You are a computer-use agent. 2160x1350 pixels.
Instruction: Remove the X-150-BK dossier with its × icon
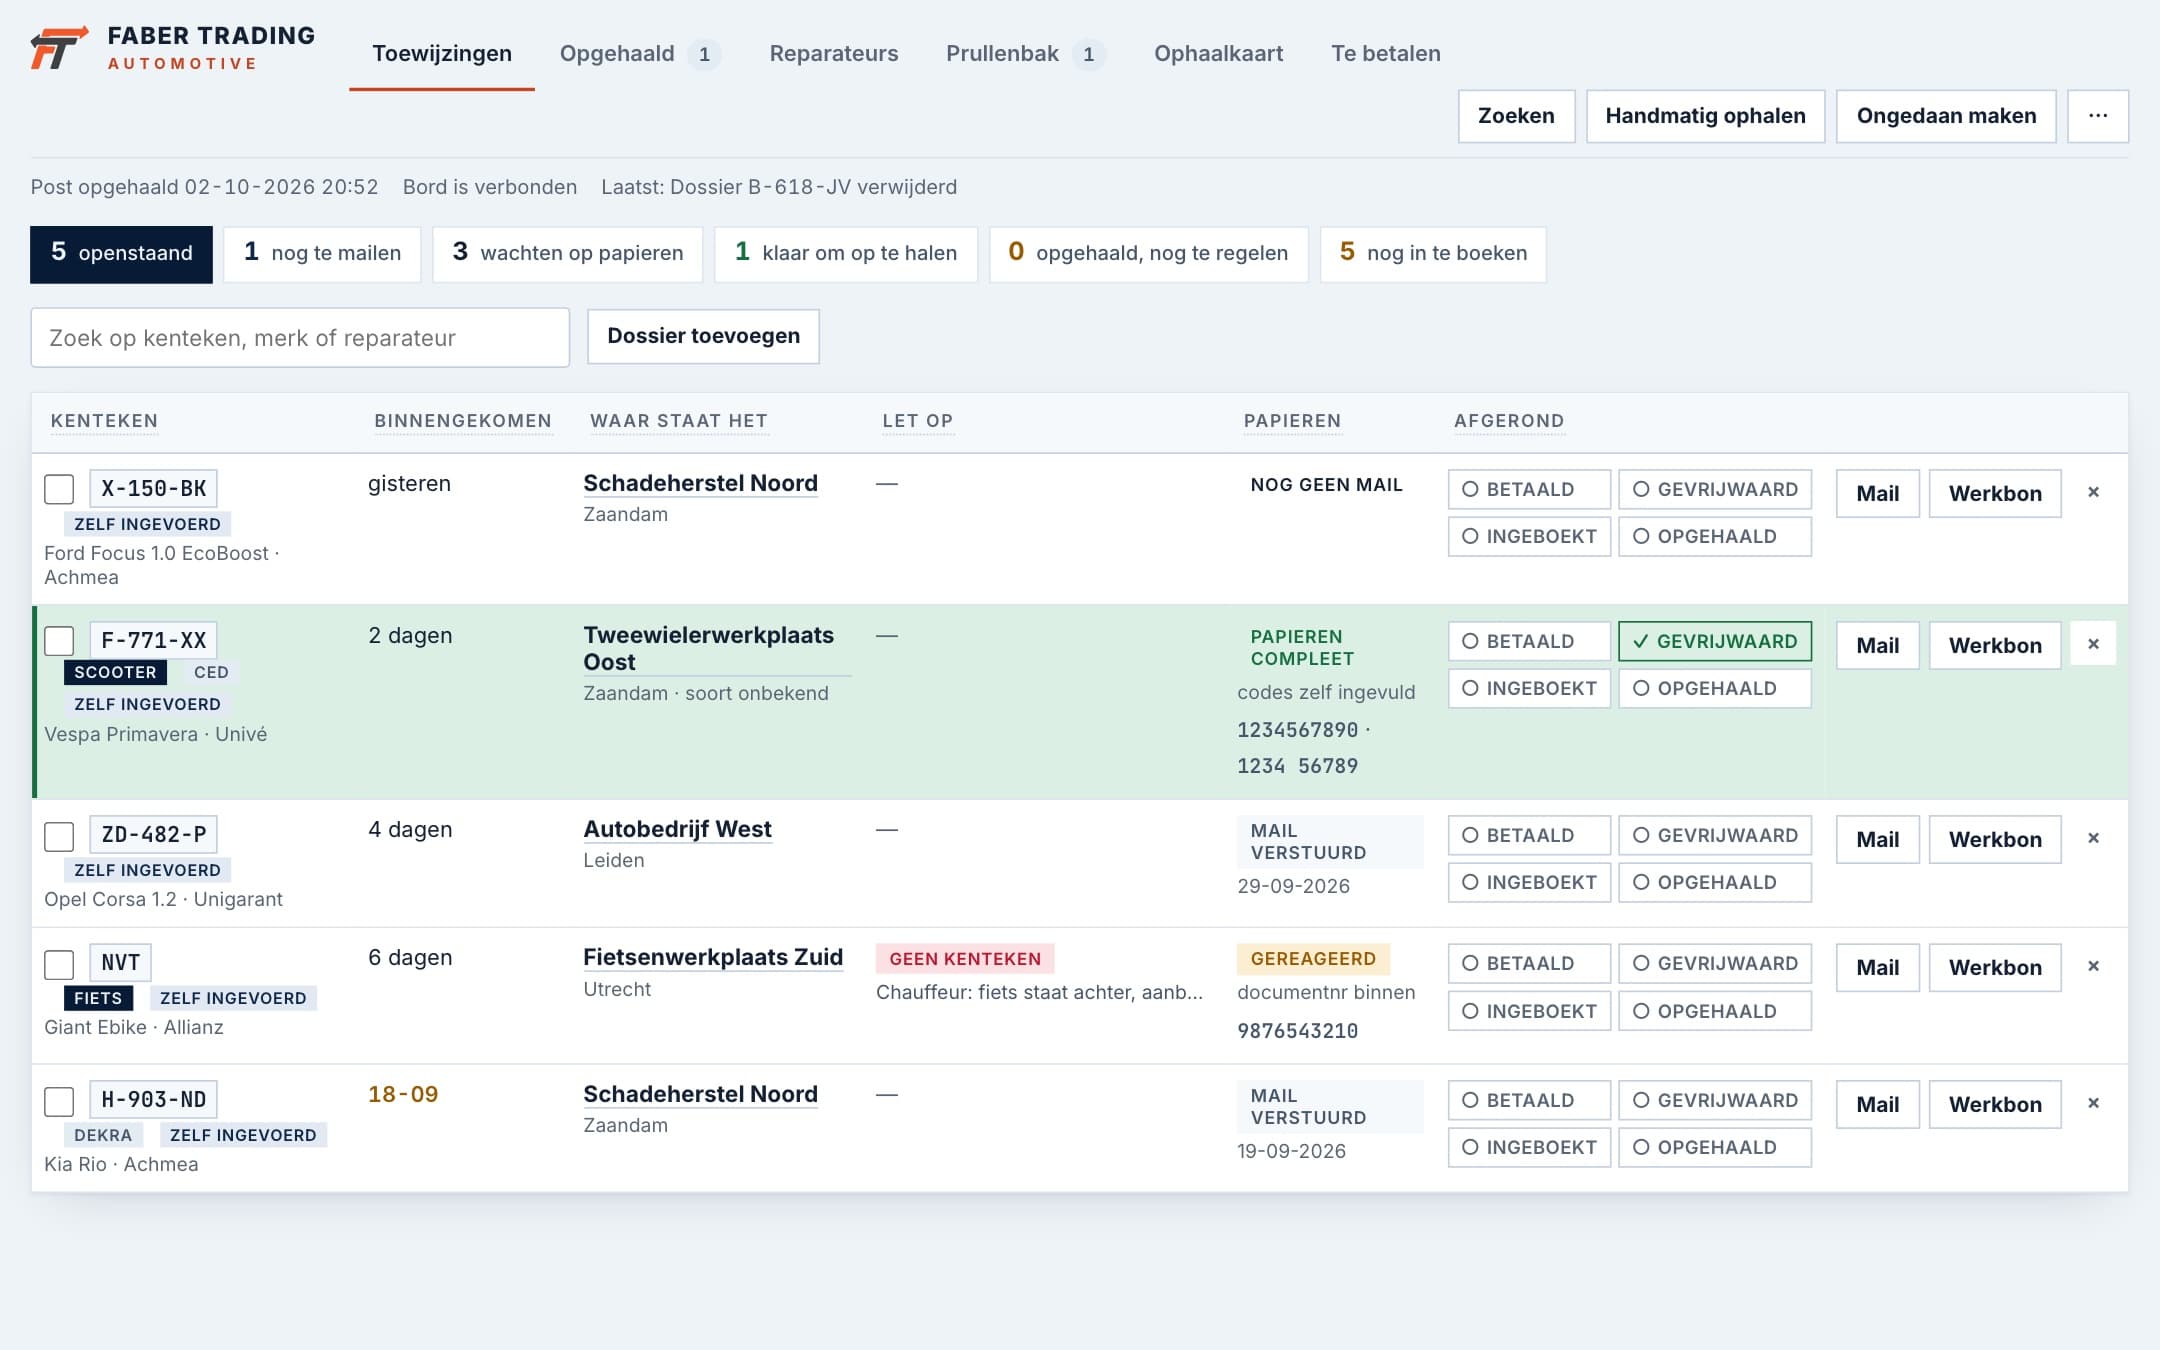(2093, 492)
